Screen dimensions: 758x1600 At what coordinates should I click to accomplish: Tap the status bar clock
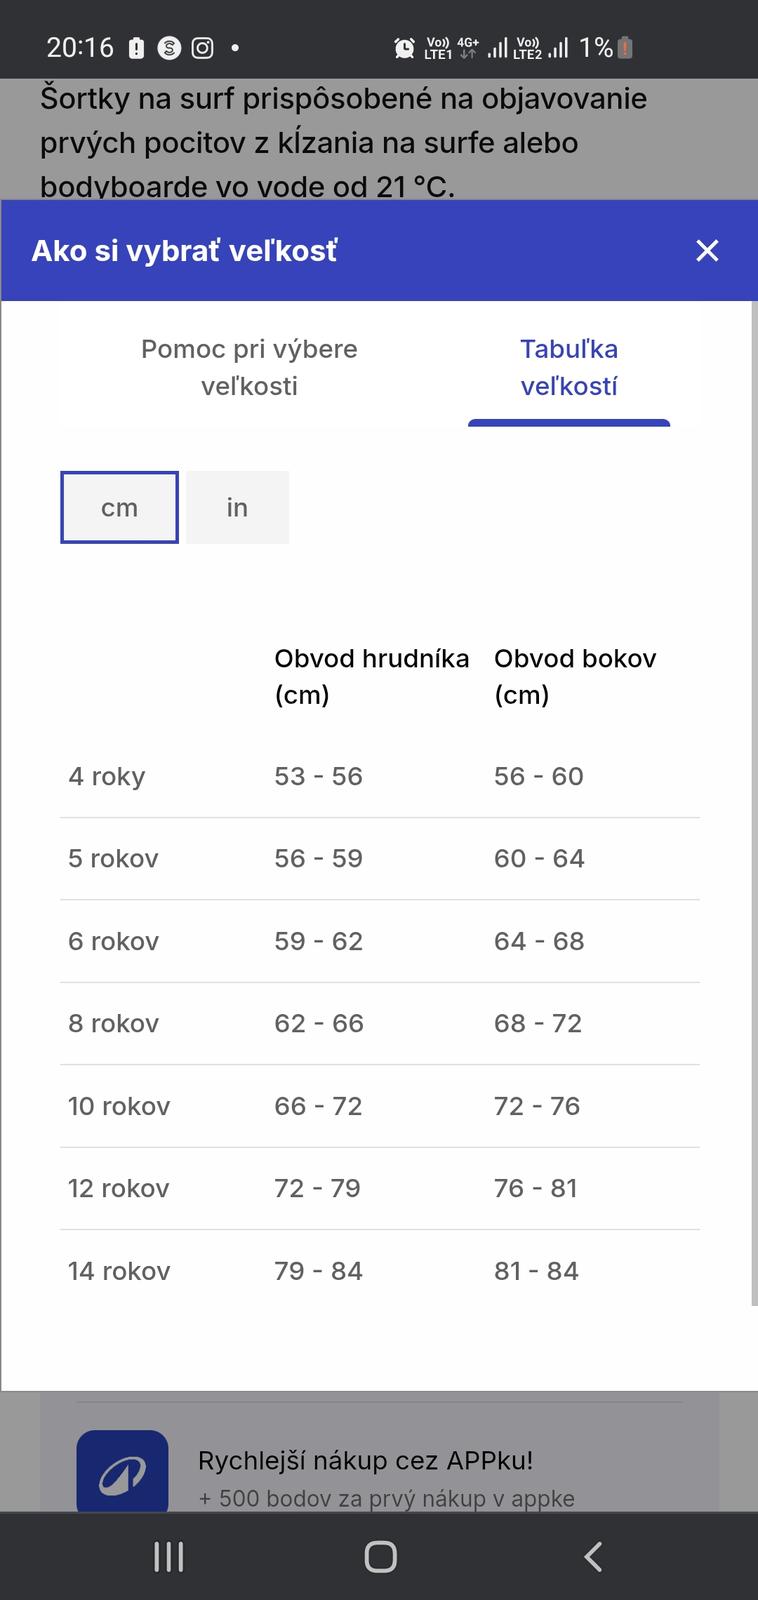[x=80, y=47]
